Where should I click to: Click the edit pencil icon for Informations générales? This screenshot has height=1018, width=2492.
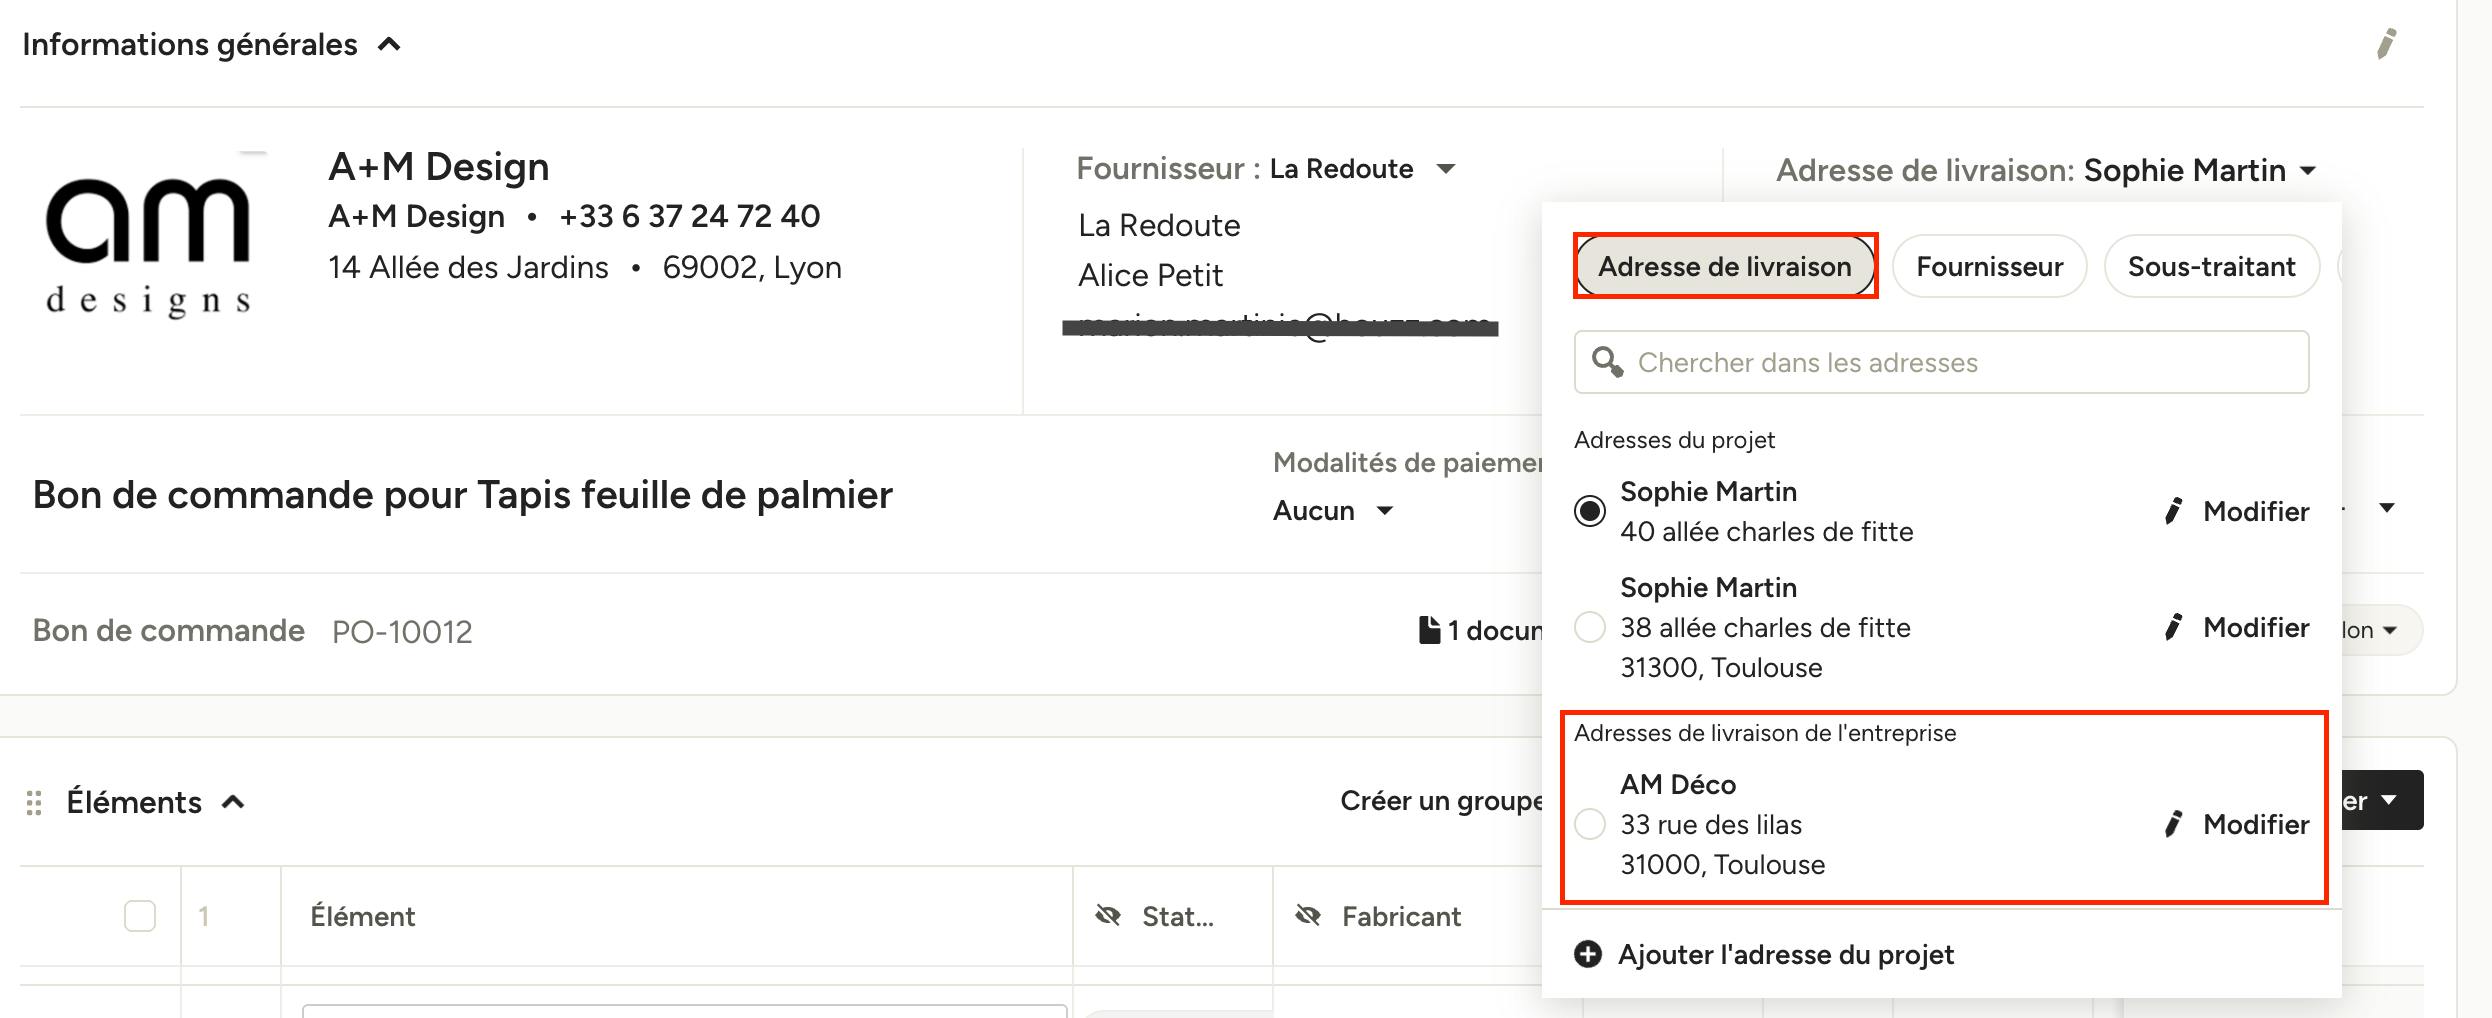2387,44
